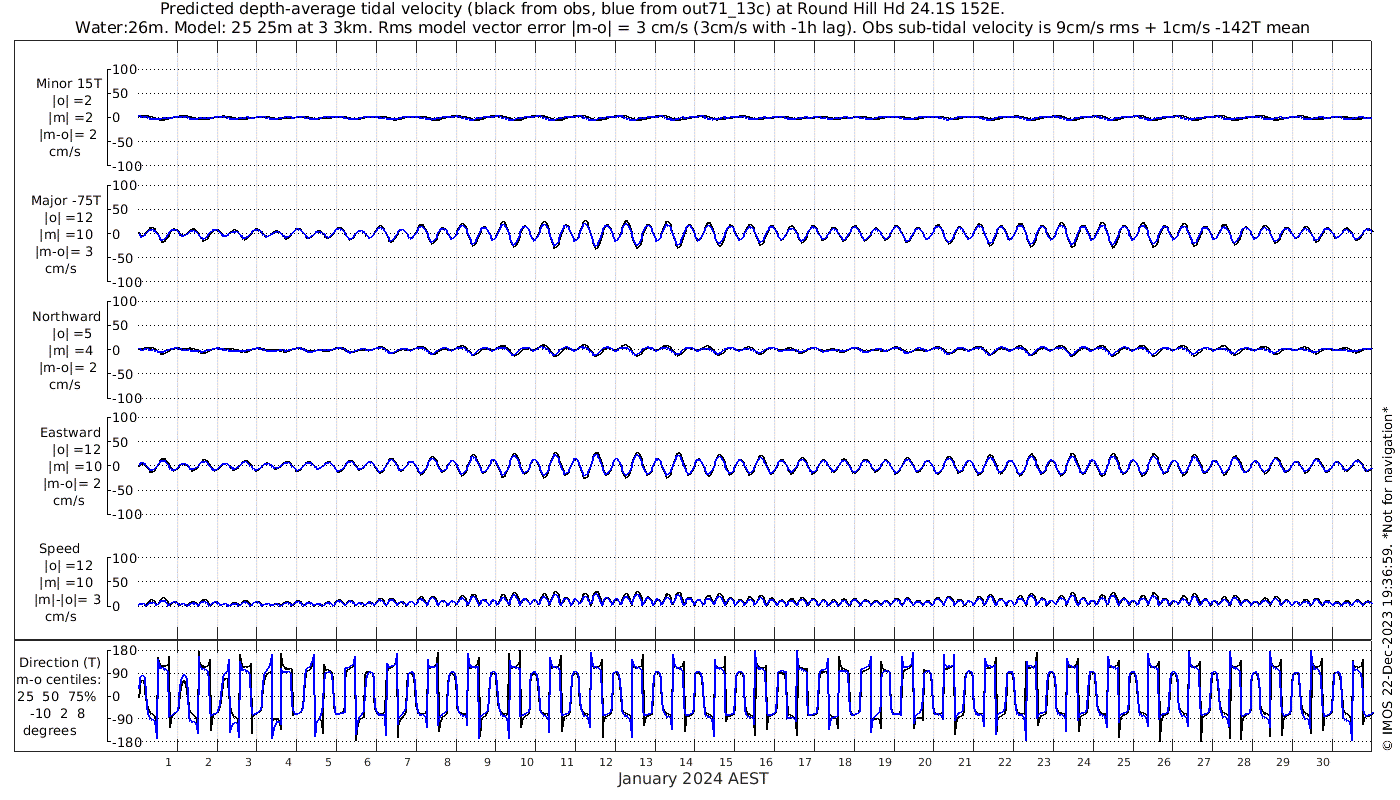Click the 'degrees' unit label
Screen dimensions: 1400x800
(51, 731)
